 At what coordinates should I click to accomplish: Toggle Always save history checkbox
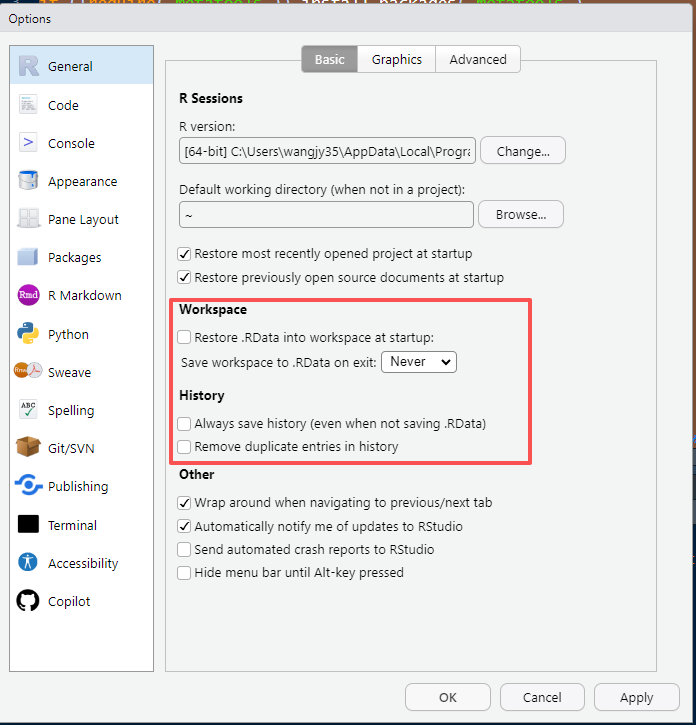click(184, 424)
